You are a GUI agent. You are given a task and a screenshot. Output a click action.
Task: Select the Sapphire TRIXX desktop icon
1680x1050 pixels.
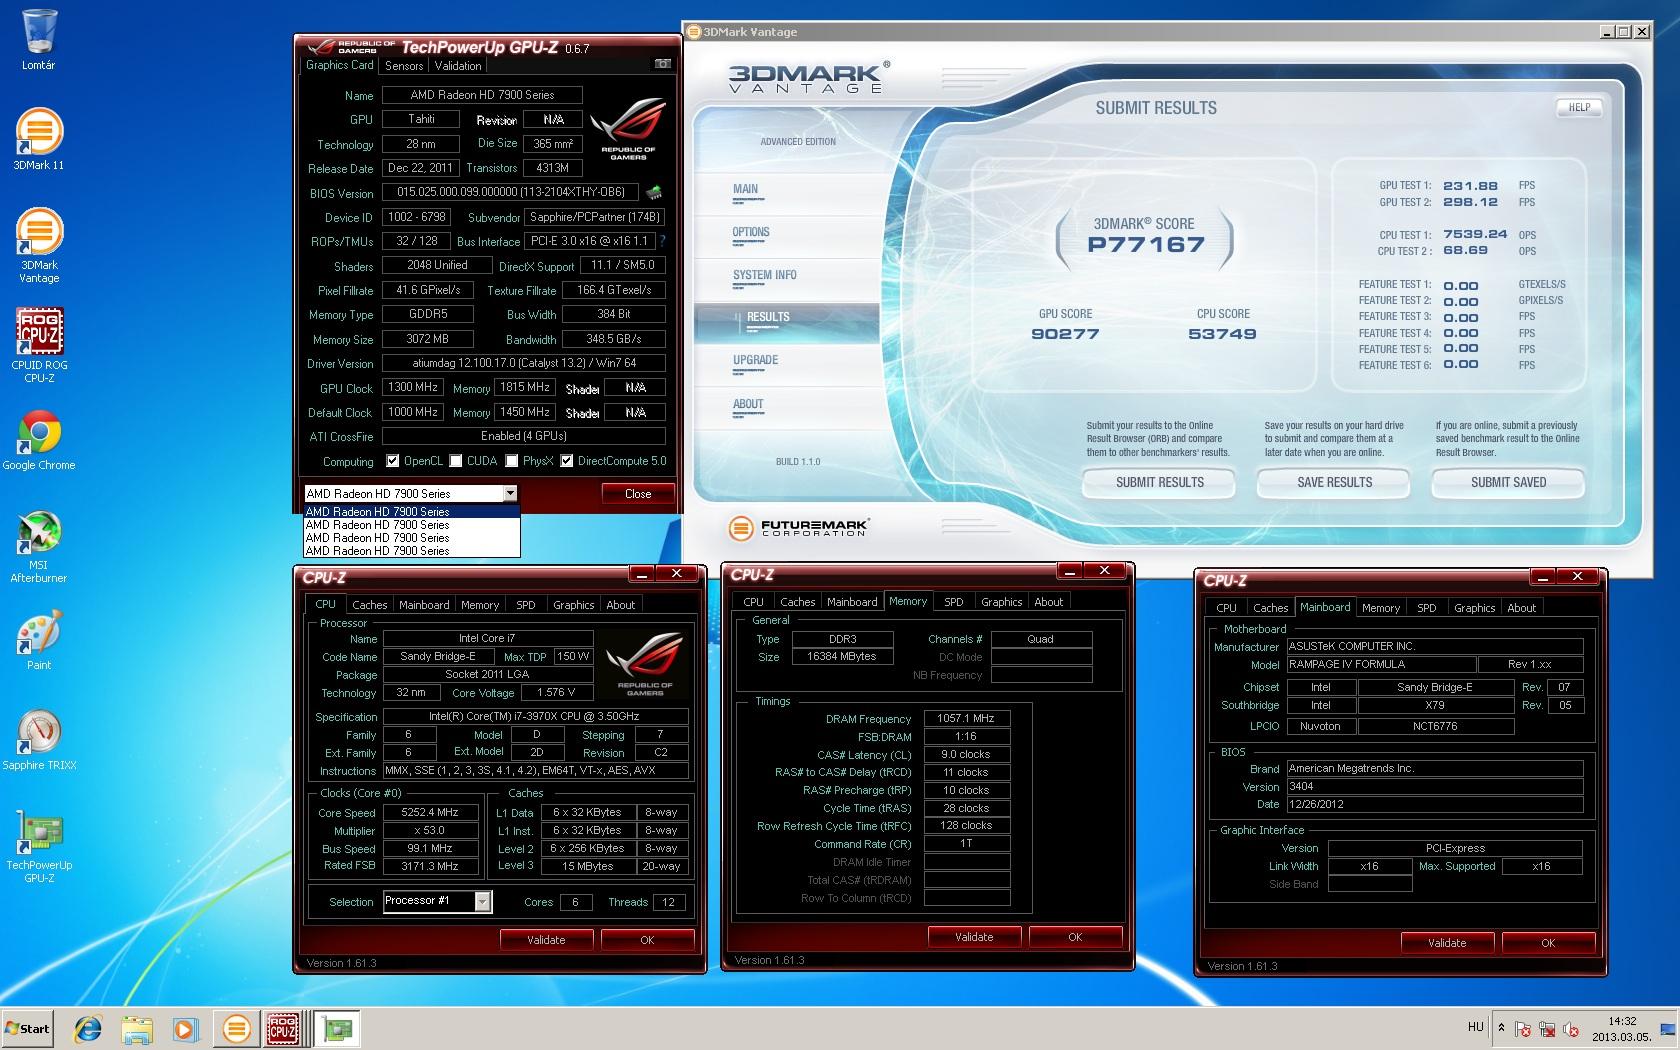click(39, 740)
